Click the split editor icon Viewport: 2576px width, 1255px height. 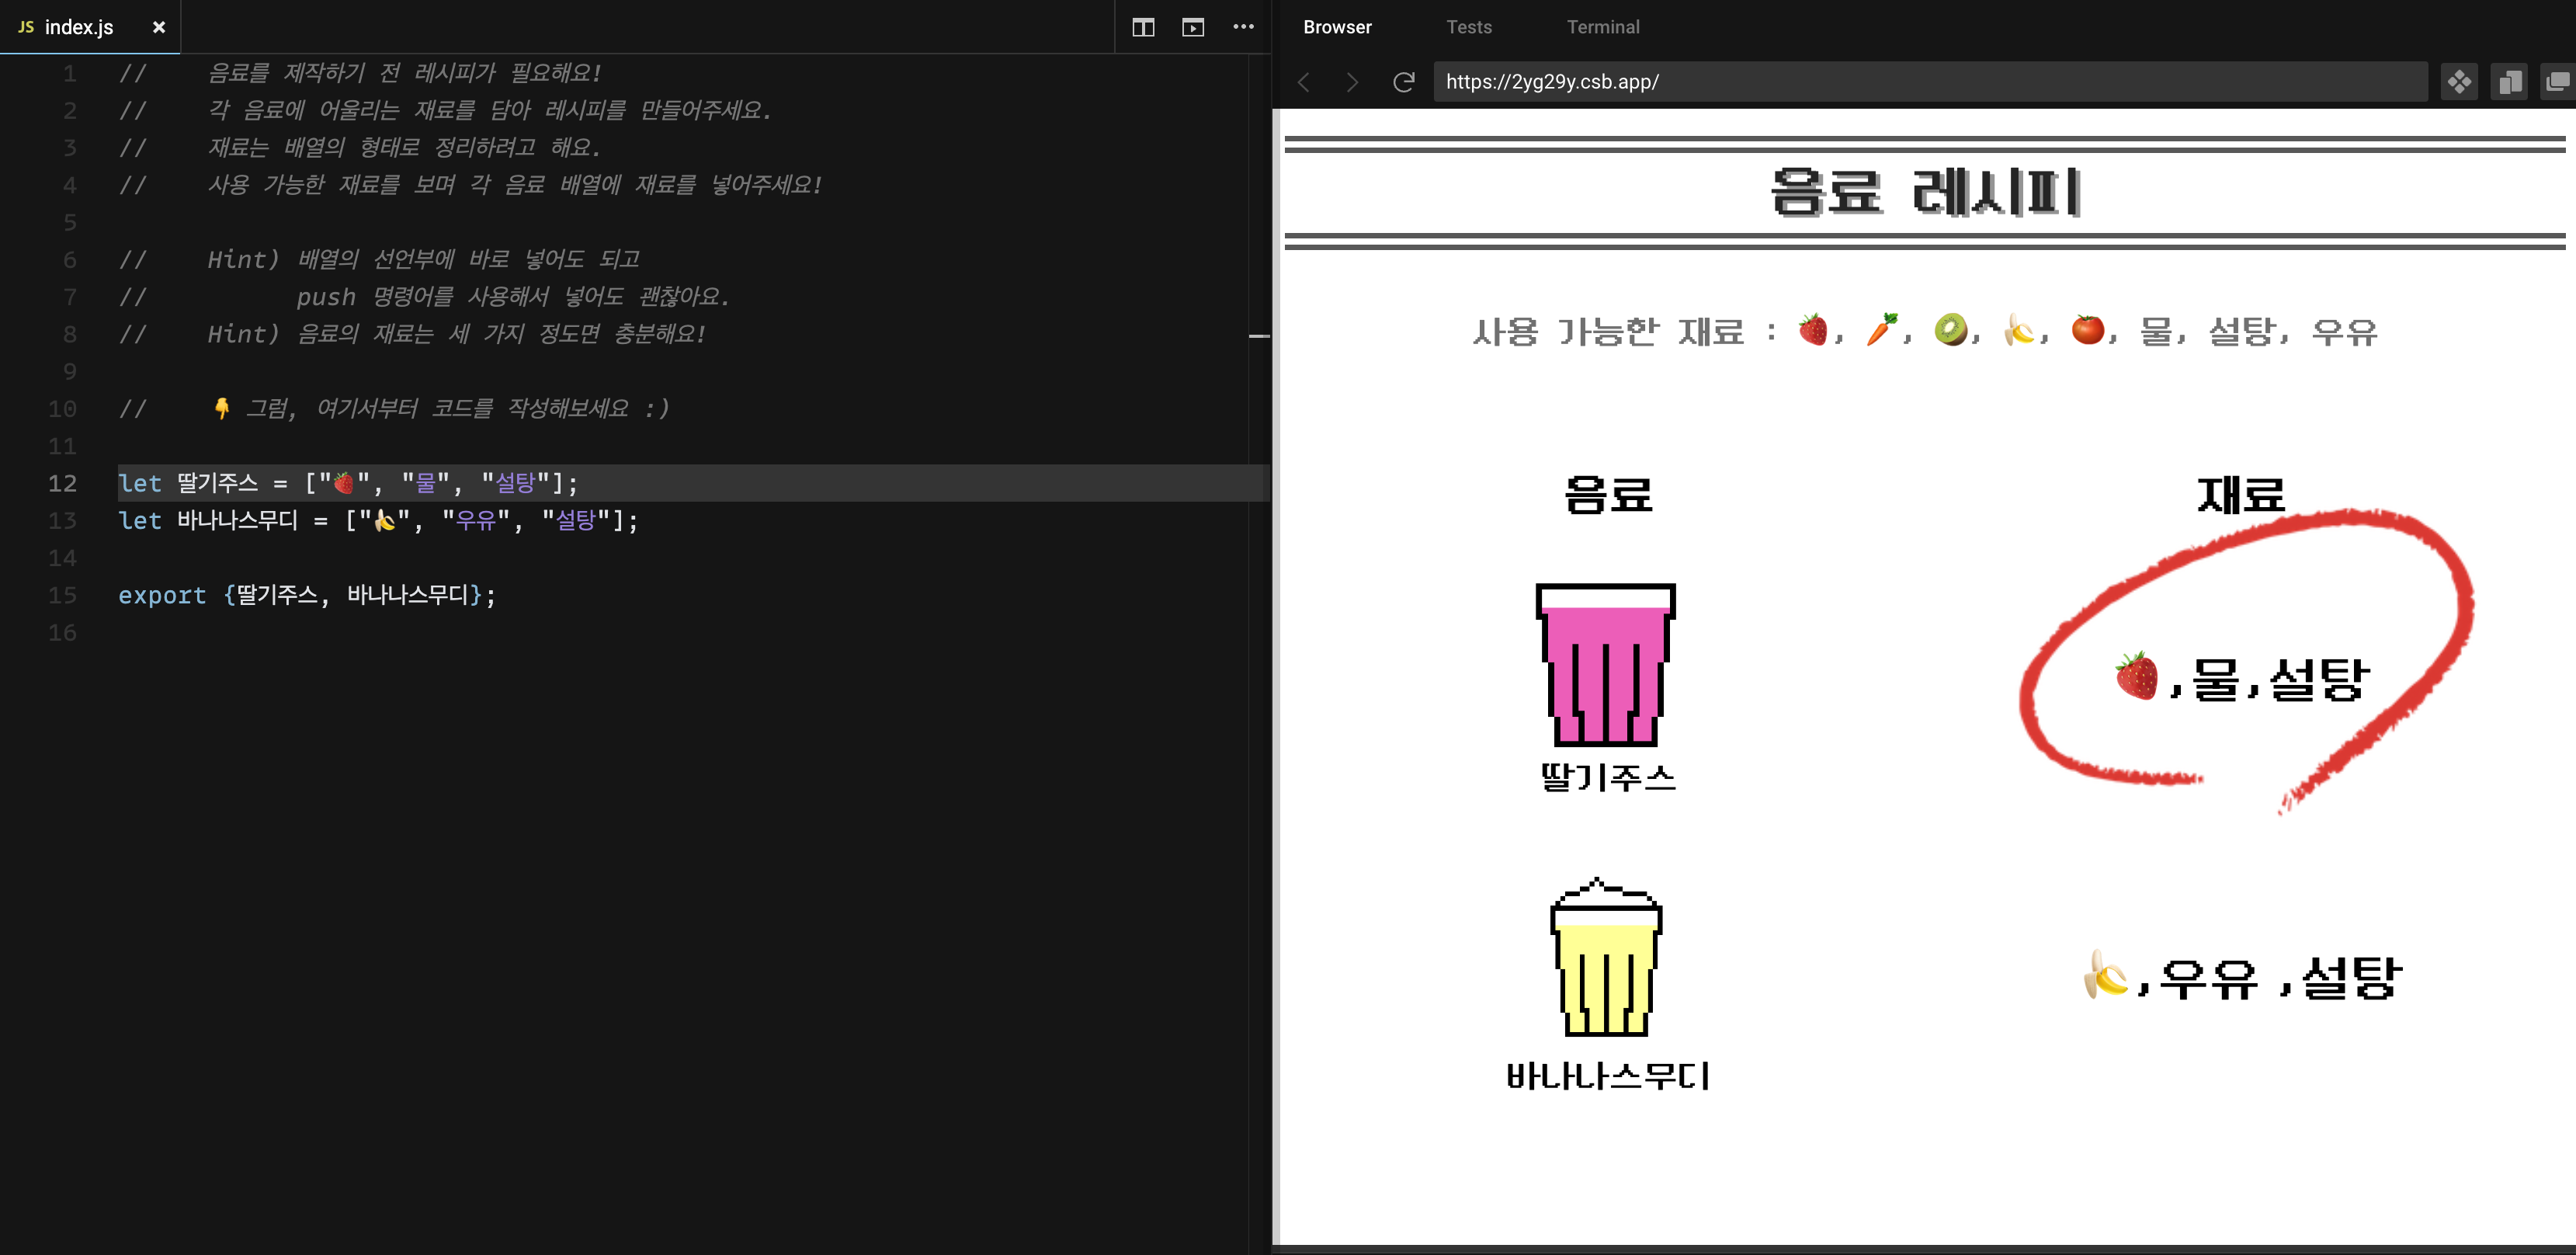[1142, 27]
